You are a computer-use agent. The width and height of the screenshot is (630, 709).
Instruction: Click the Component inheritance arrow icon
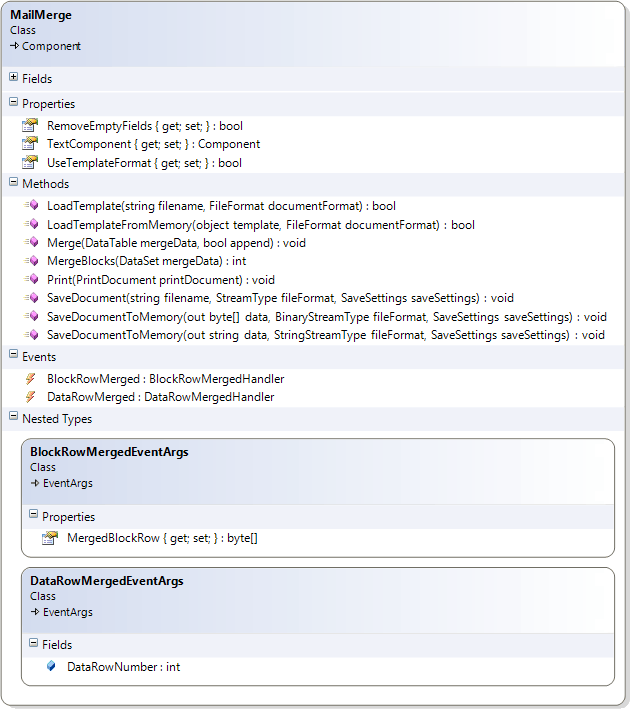tap(14, 46)
